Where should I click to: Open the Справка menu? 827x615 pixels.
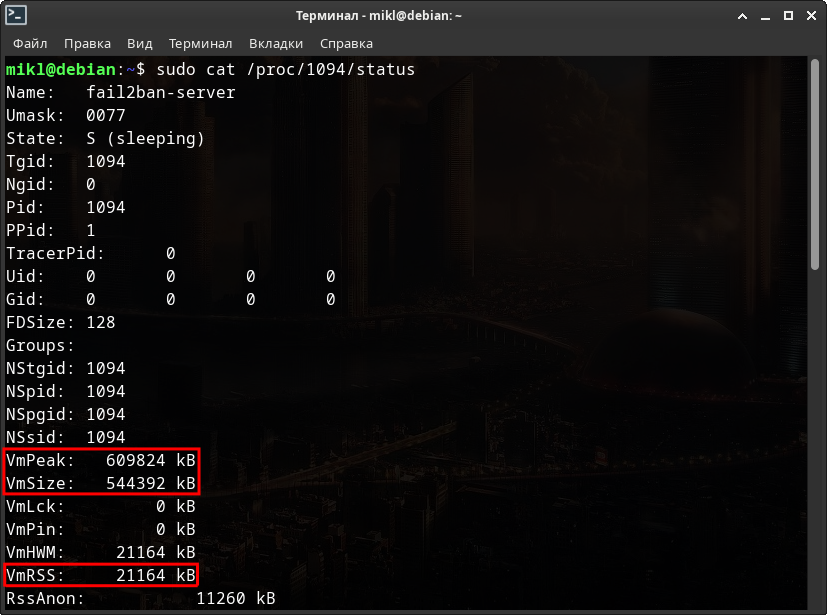click(x=346, y=44)
